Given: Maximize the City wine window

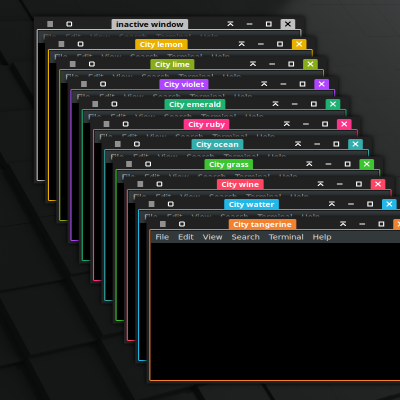Looking at the screenshot, I should click(x=359, y=184).
